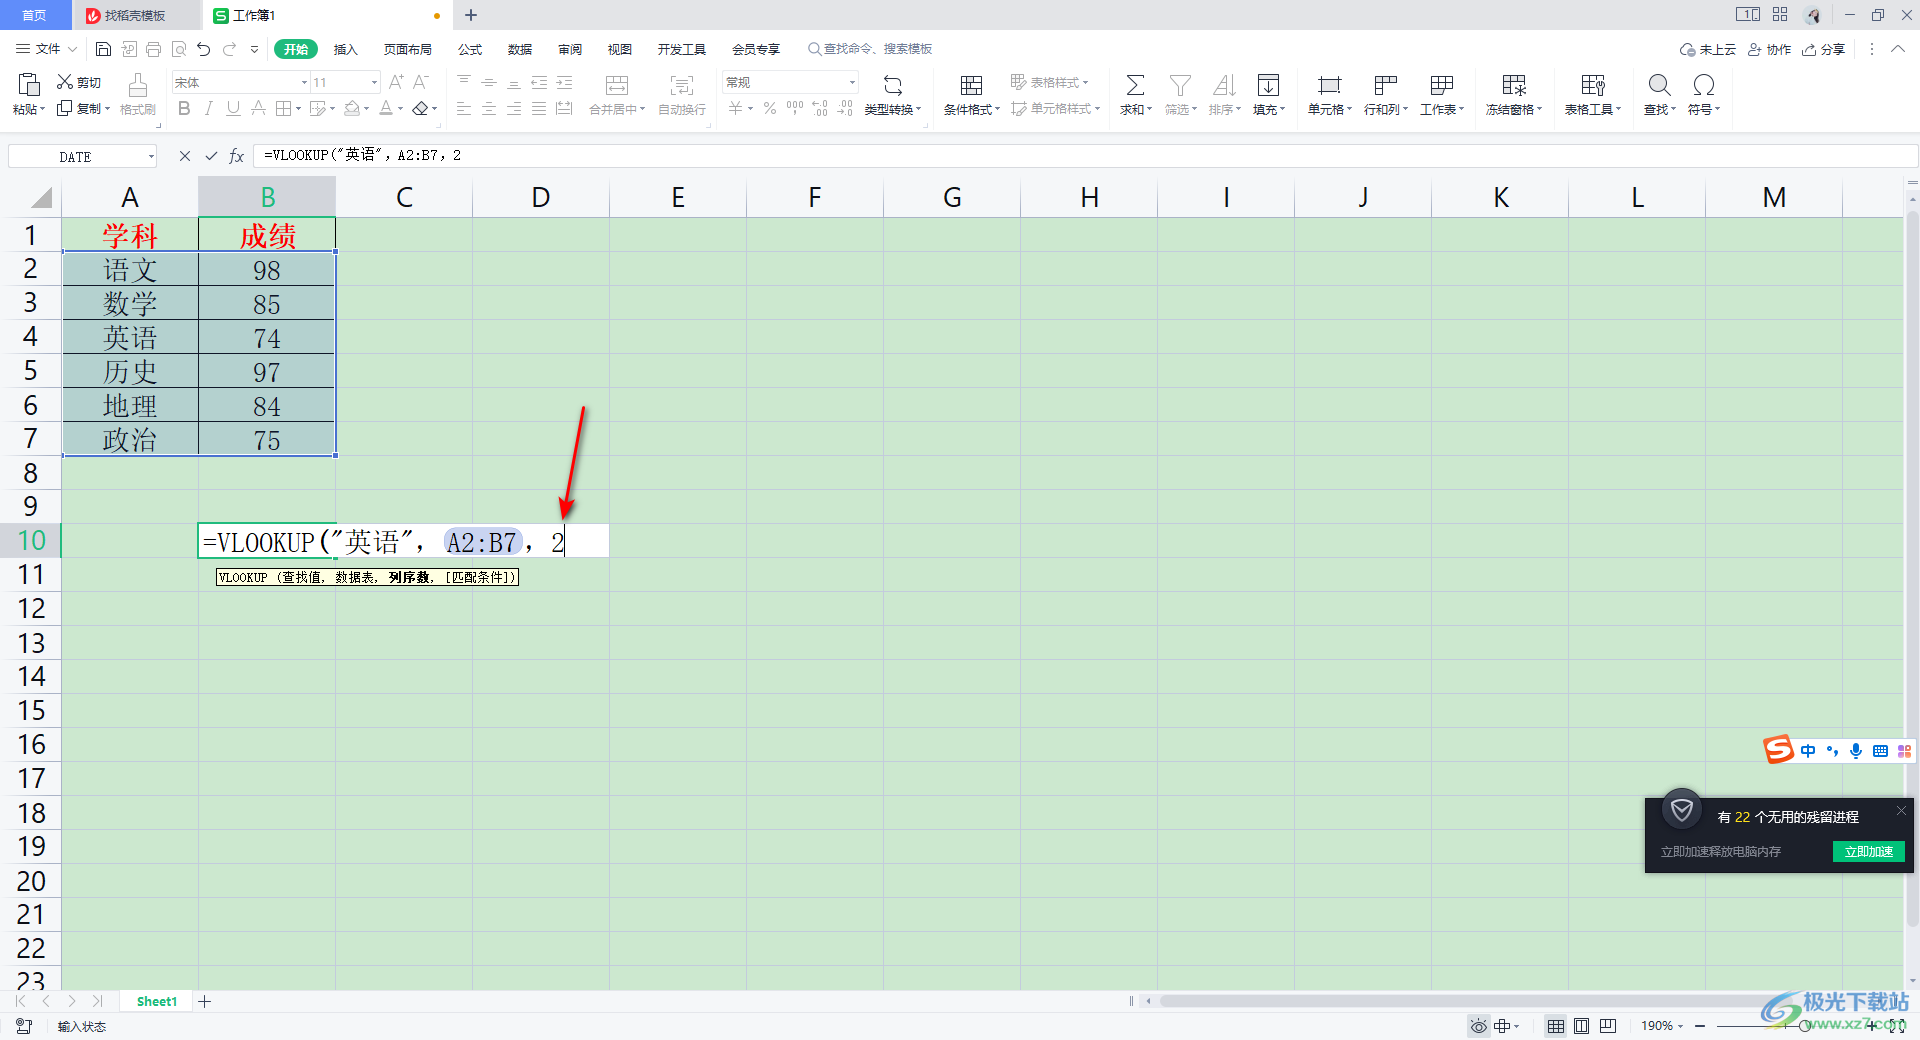This screenshot has height=1040, width=1920.
Task: Open the Review (审阅) tab
Action: [x=570, y=49]
